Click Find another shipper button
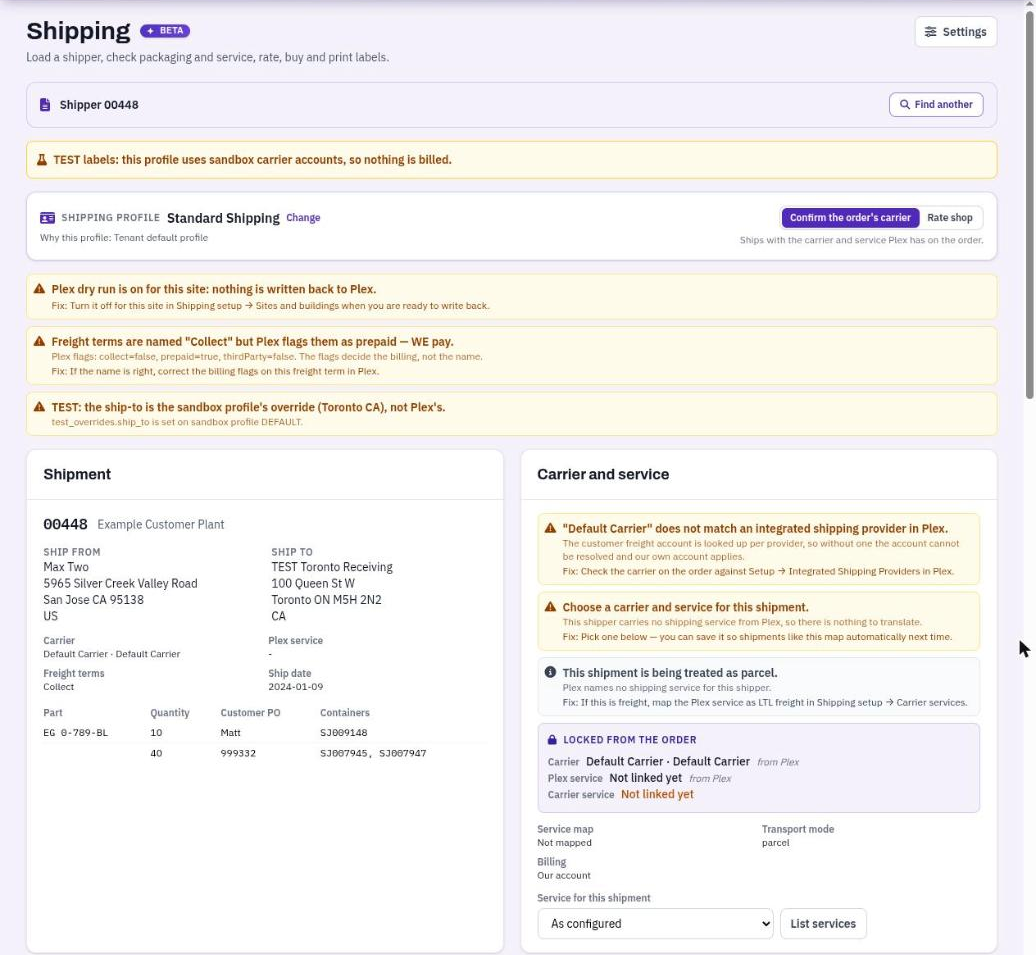 (936, 104)
